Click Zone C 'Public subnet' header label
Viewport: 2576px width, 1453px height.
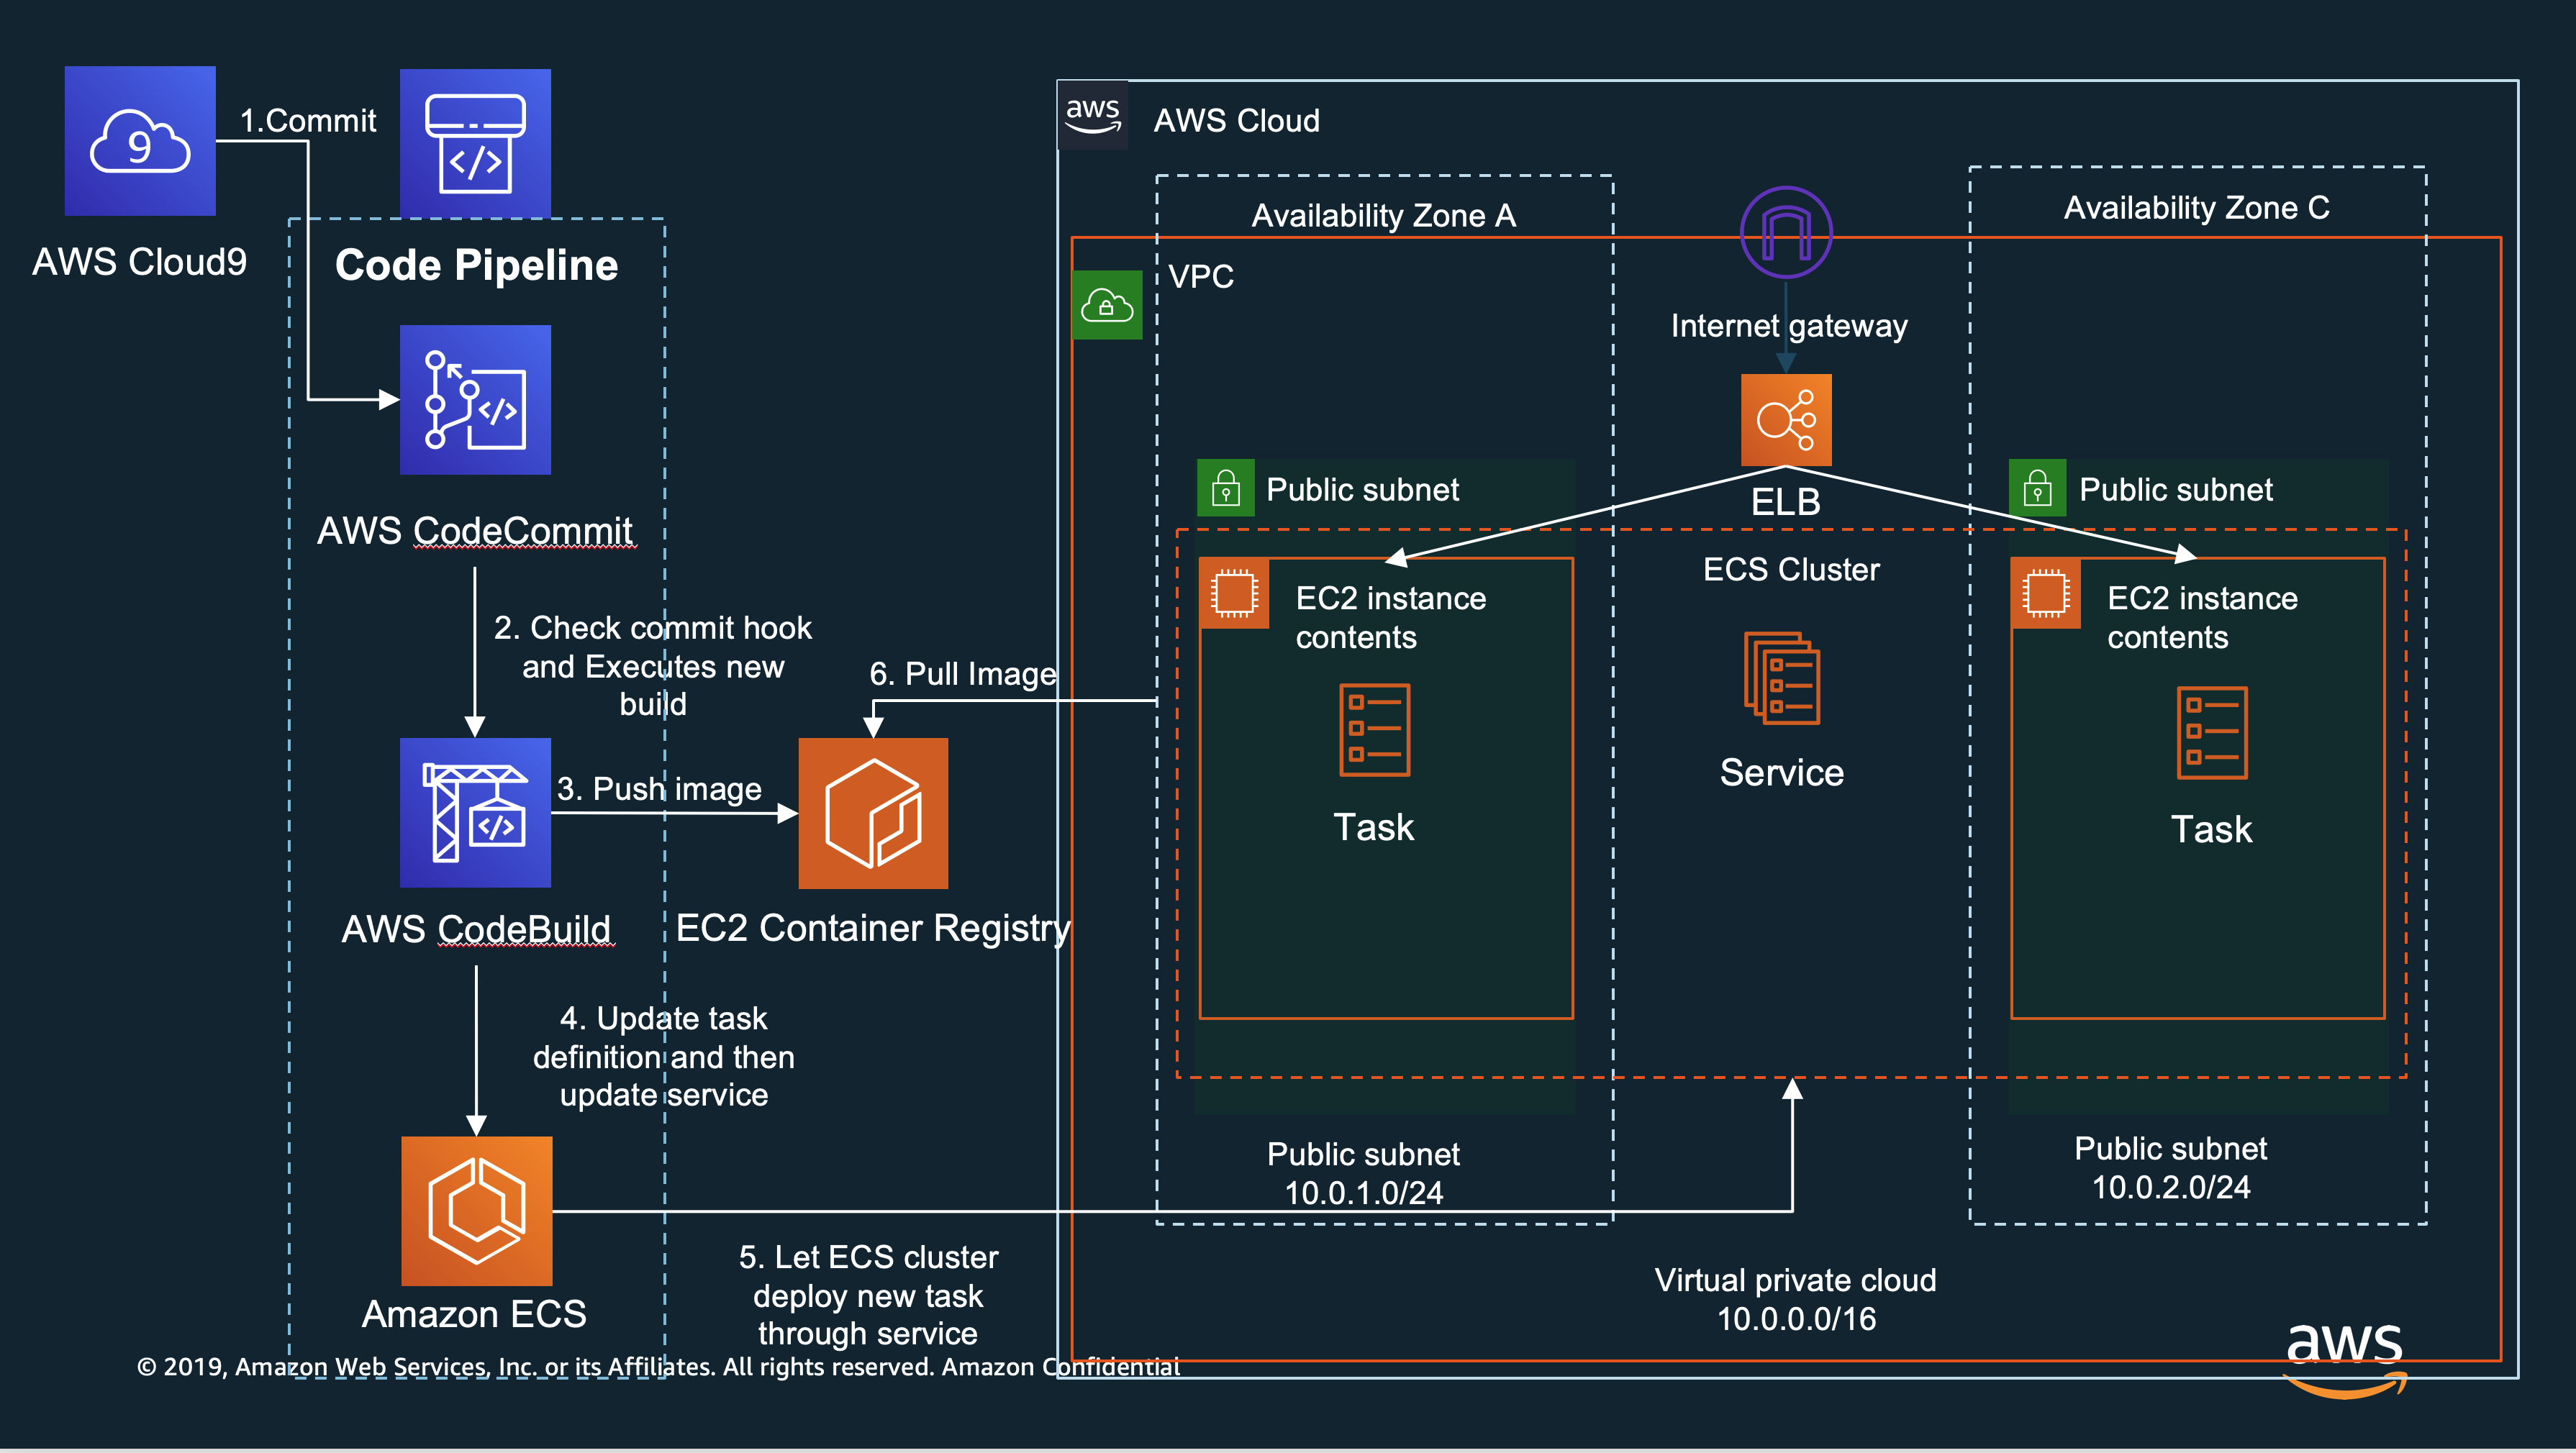[x=2176, y=490]
